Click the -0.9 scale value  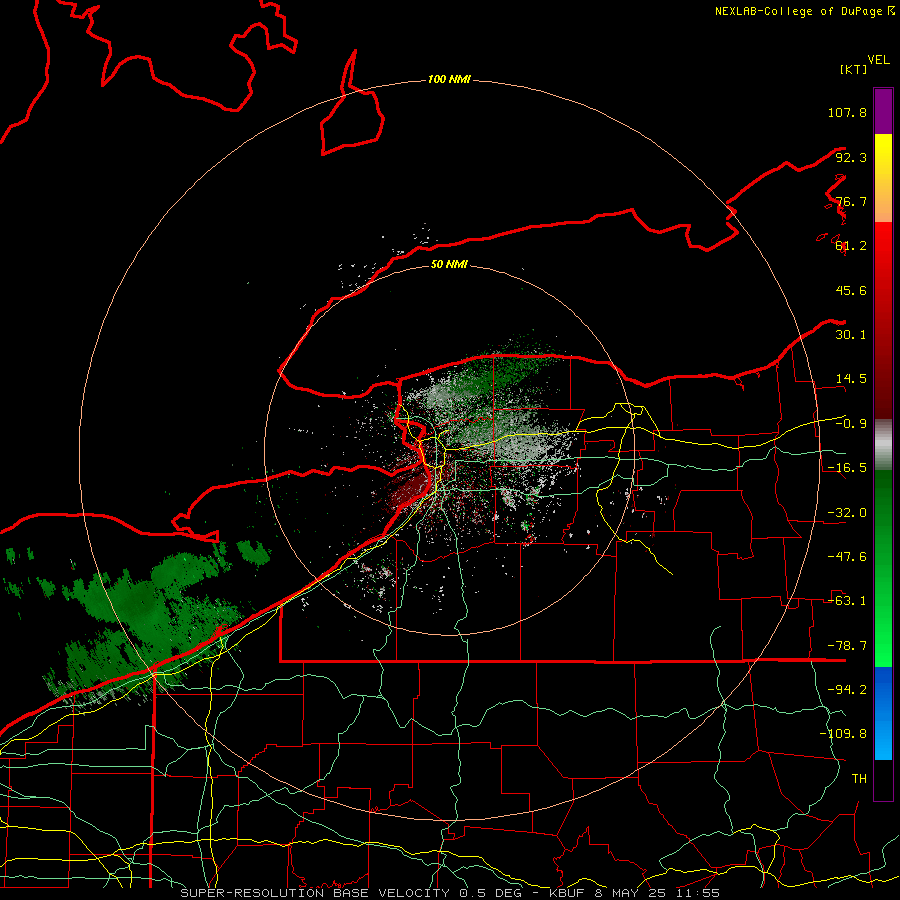point(851,424)
